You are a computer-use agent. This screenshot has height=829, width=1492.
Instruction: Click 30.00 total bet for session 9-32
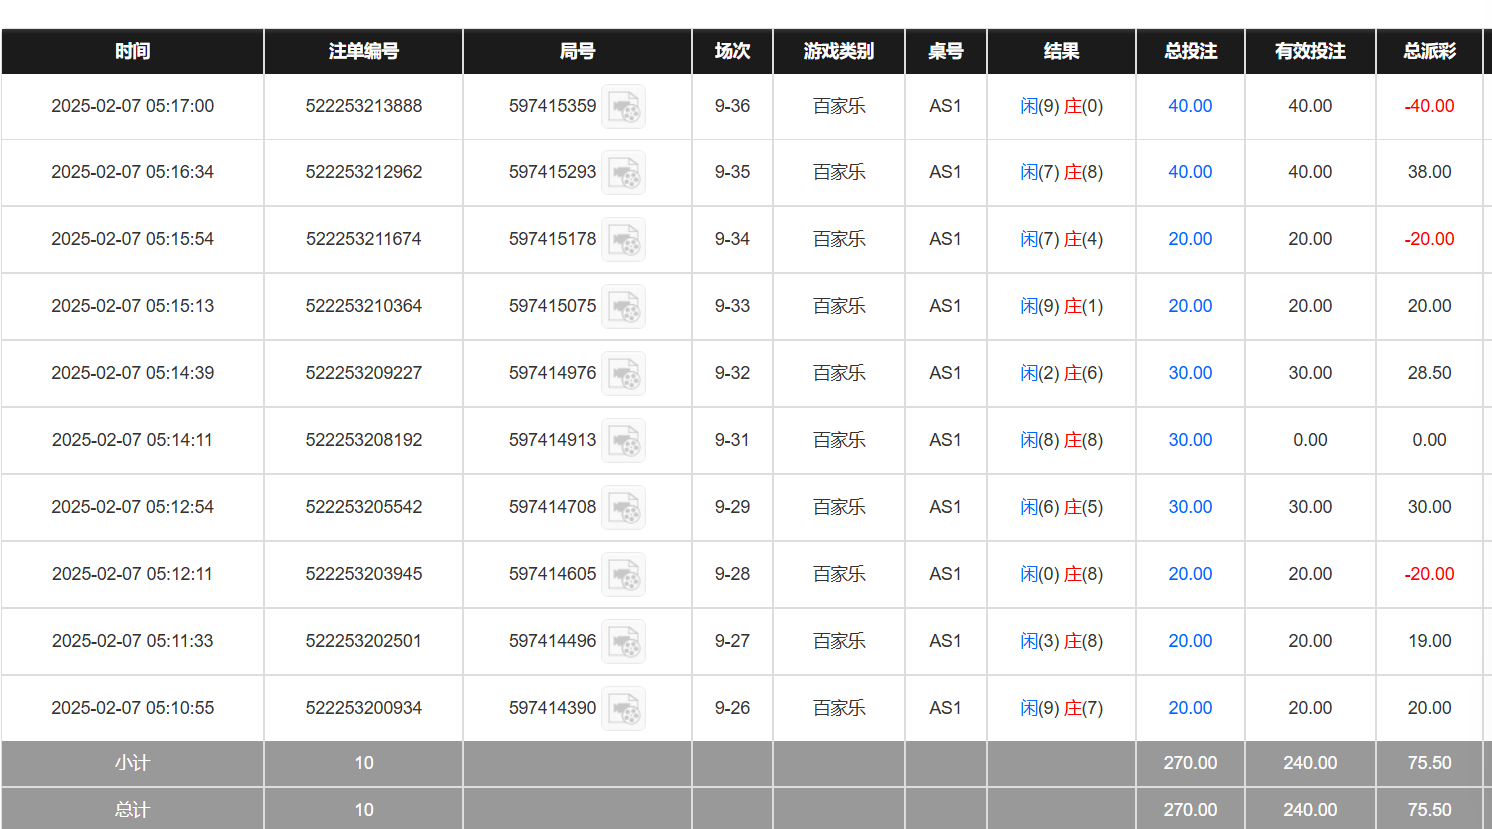(x=1189, y=373)
